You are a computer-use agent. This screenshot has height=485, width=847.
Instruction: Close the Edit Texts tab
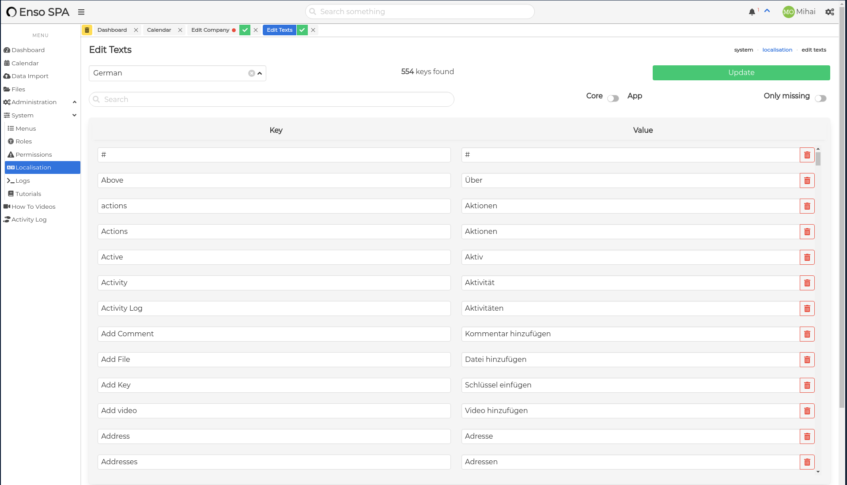point(313,30)
